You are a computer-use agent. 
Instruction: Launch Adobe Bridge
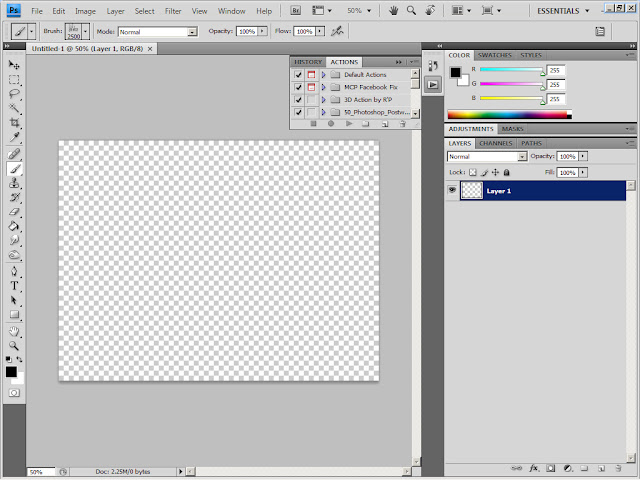click(x=296, y=11)
